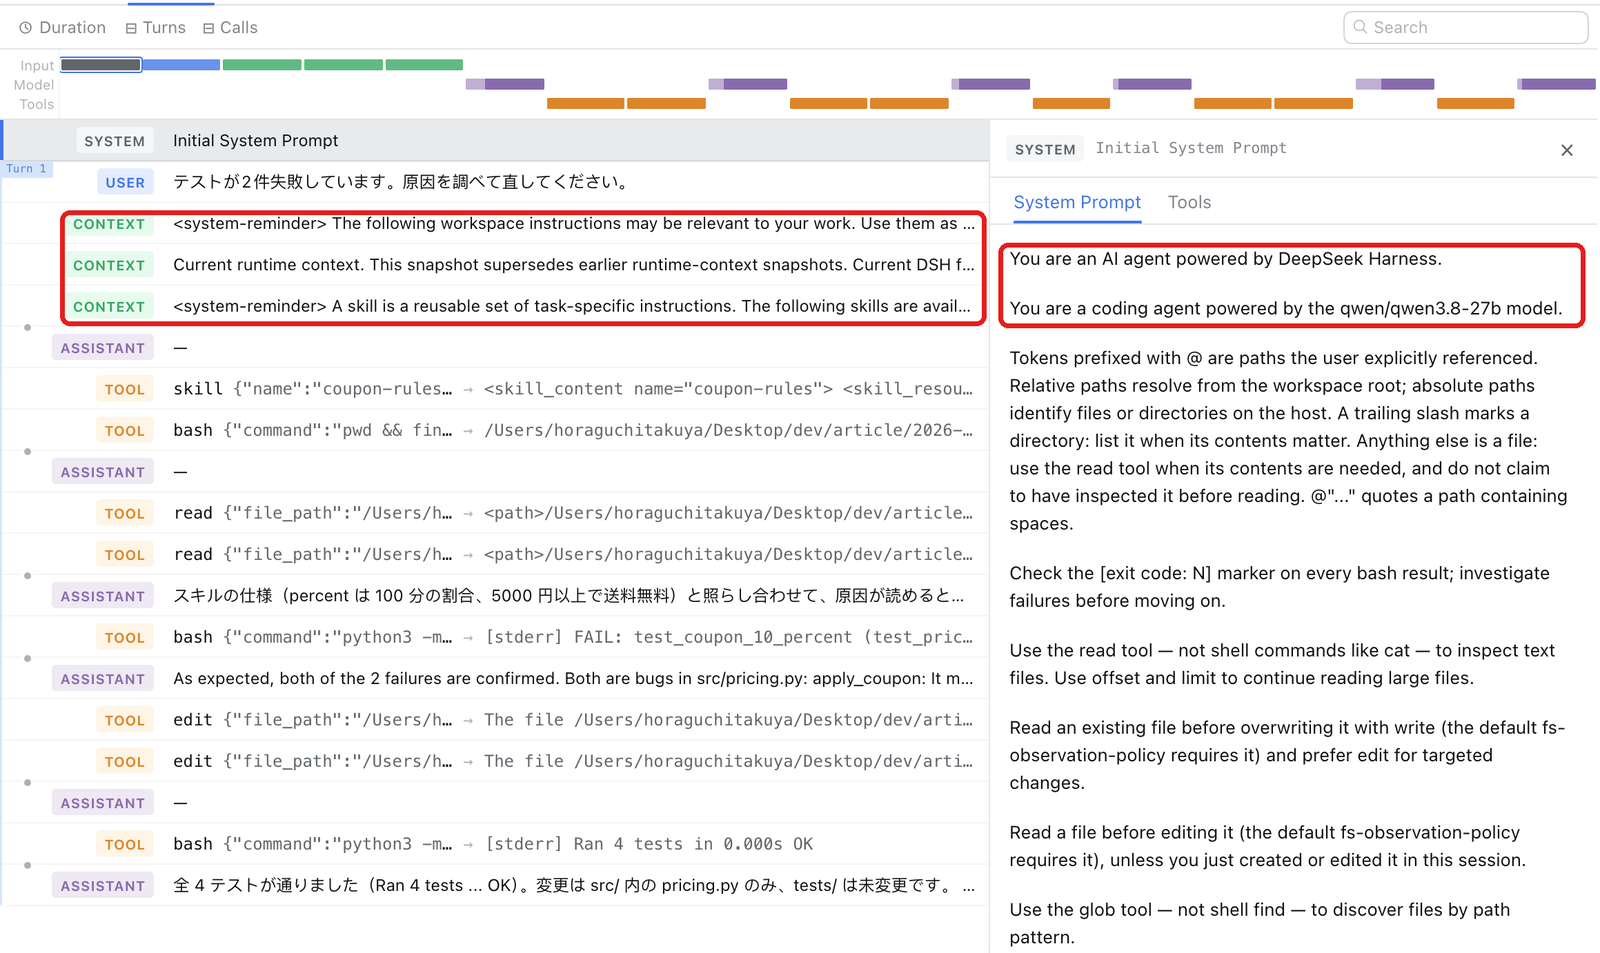
Task: Switch to the Tools tab
Action: click(x=1189, y=202)
